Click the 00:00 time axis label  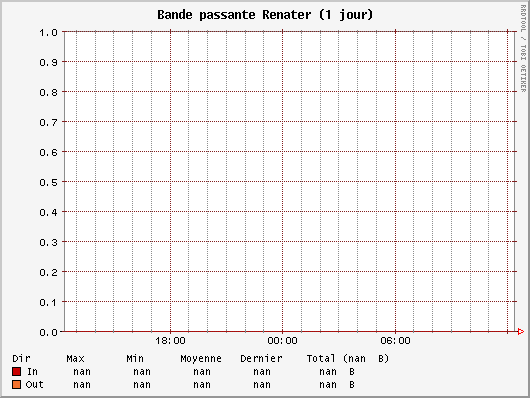coord(283,341)
